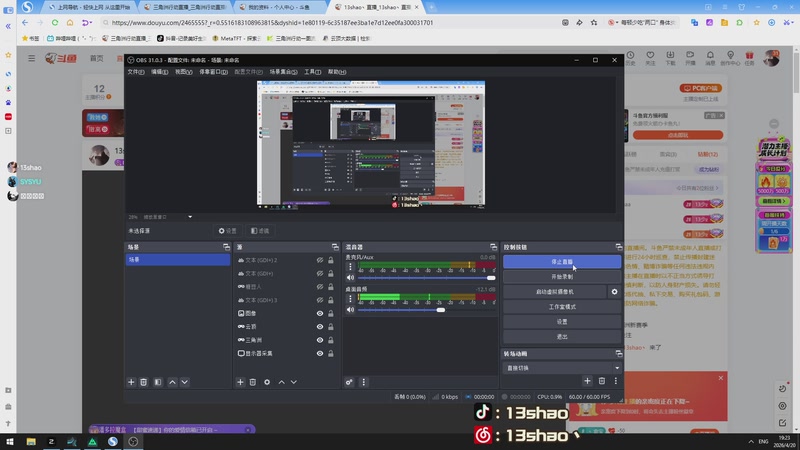Screen dimensions: 800x450
Task: Go to browser home page icon
Action: (70, 22)
